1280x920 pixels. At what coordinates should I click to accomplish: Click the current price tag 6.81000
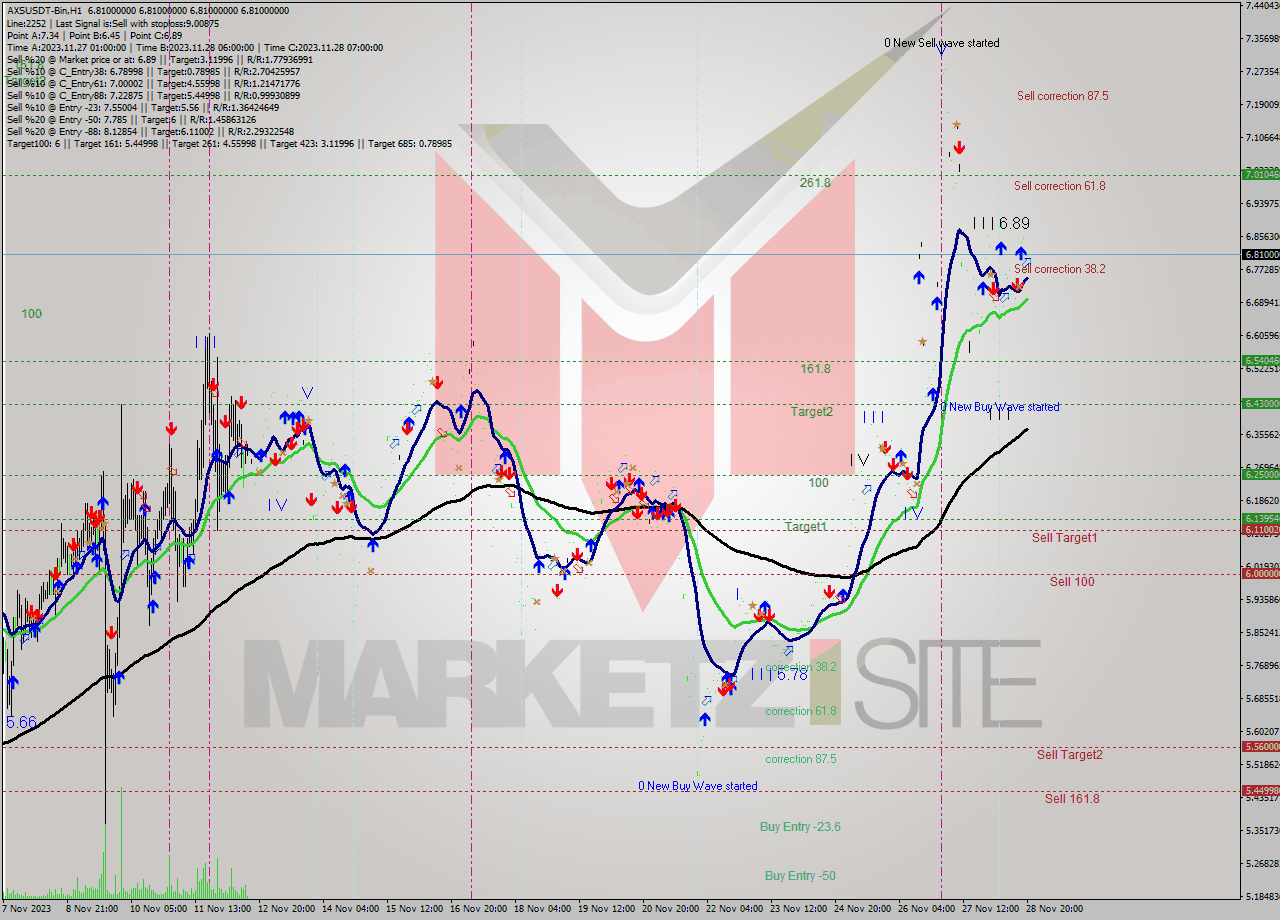point(1260,254)
